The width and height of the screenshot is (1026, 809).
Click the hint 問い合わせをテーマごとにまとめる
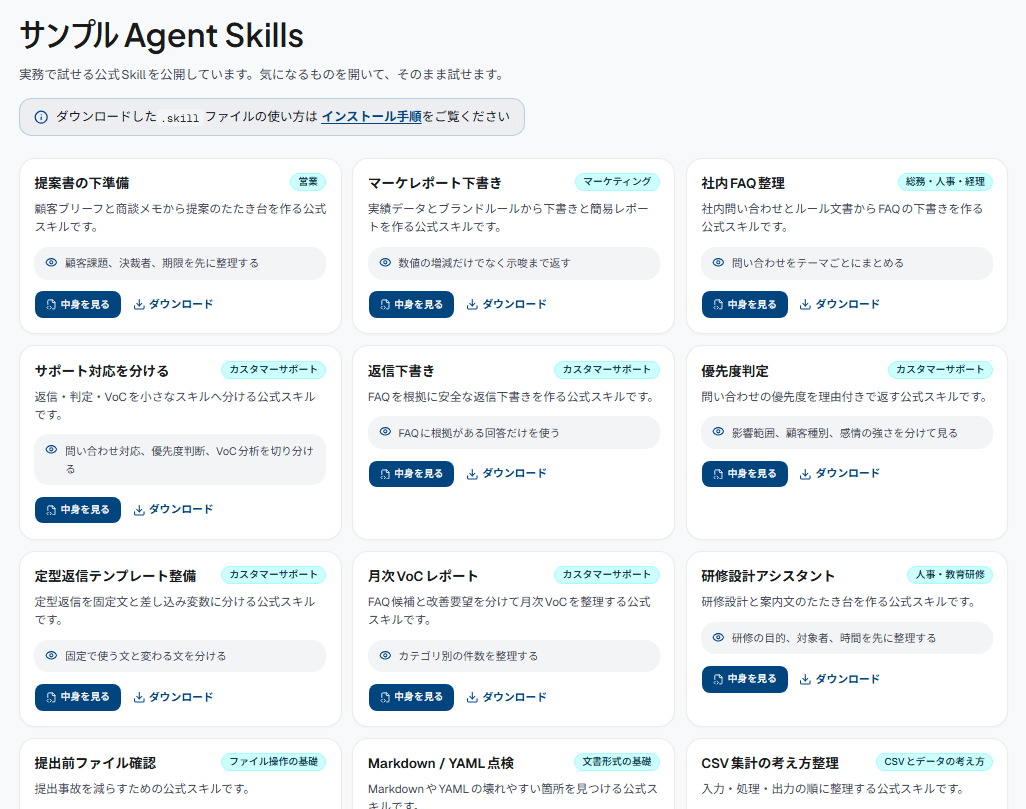pos(817,263)
